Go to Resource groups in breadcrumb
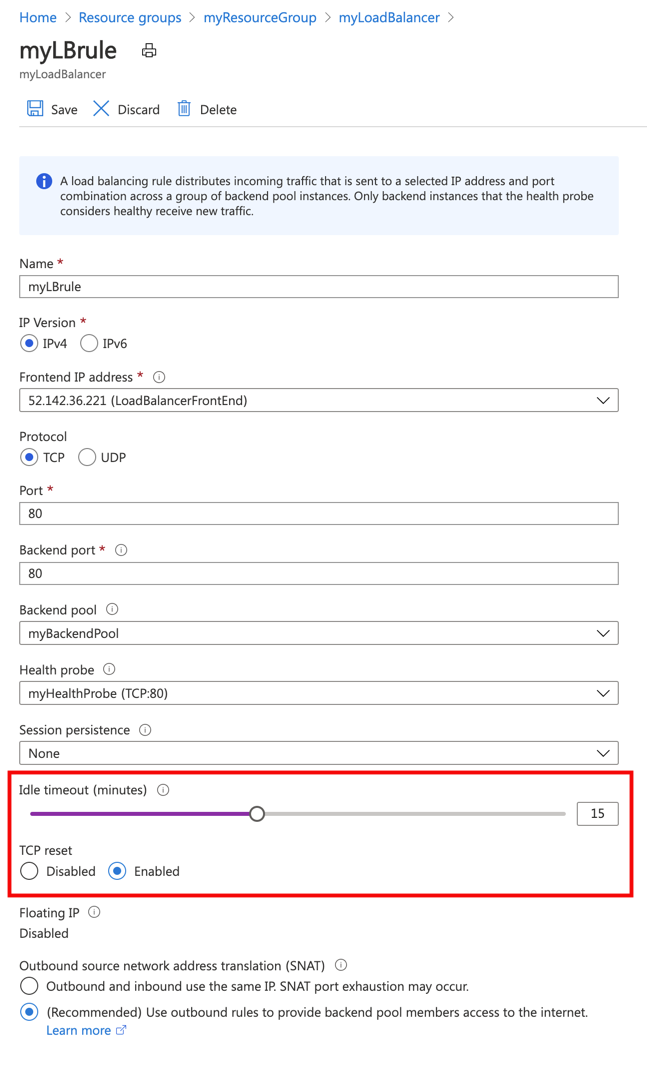 (130, 17)
